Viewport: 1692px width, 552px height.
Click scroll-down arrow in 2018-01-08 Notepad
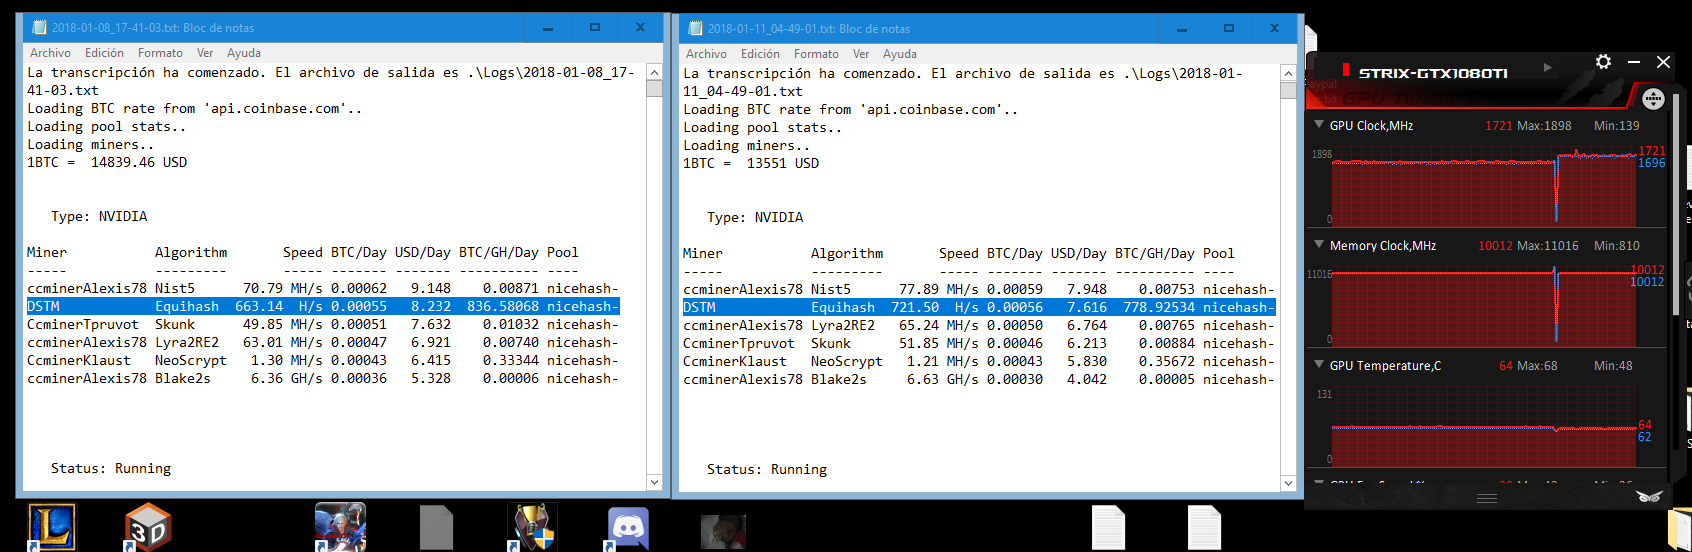pos(654,482)
